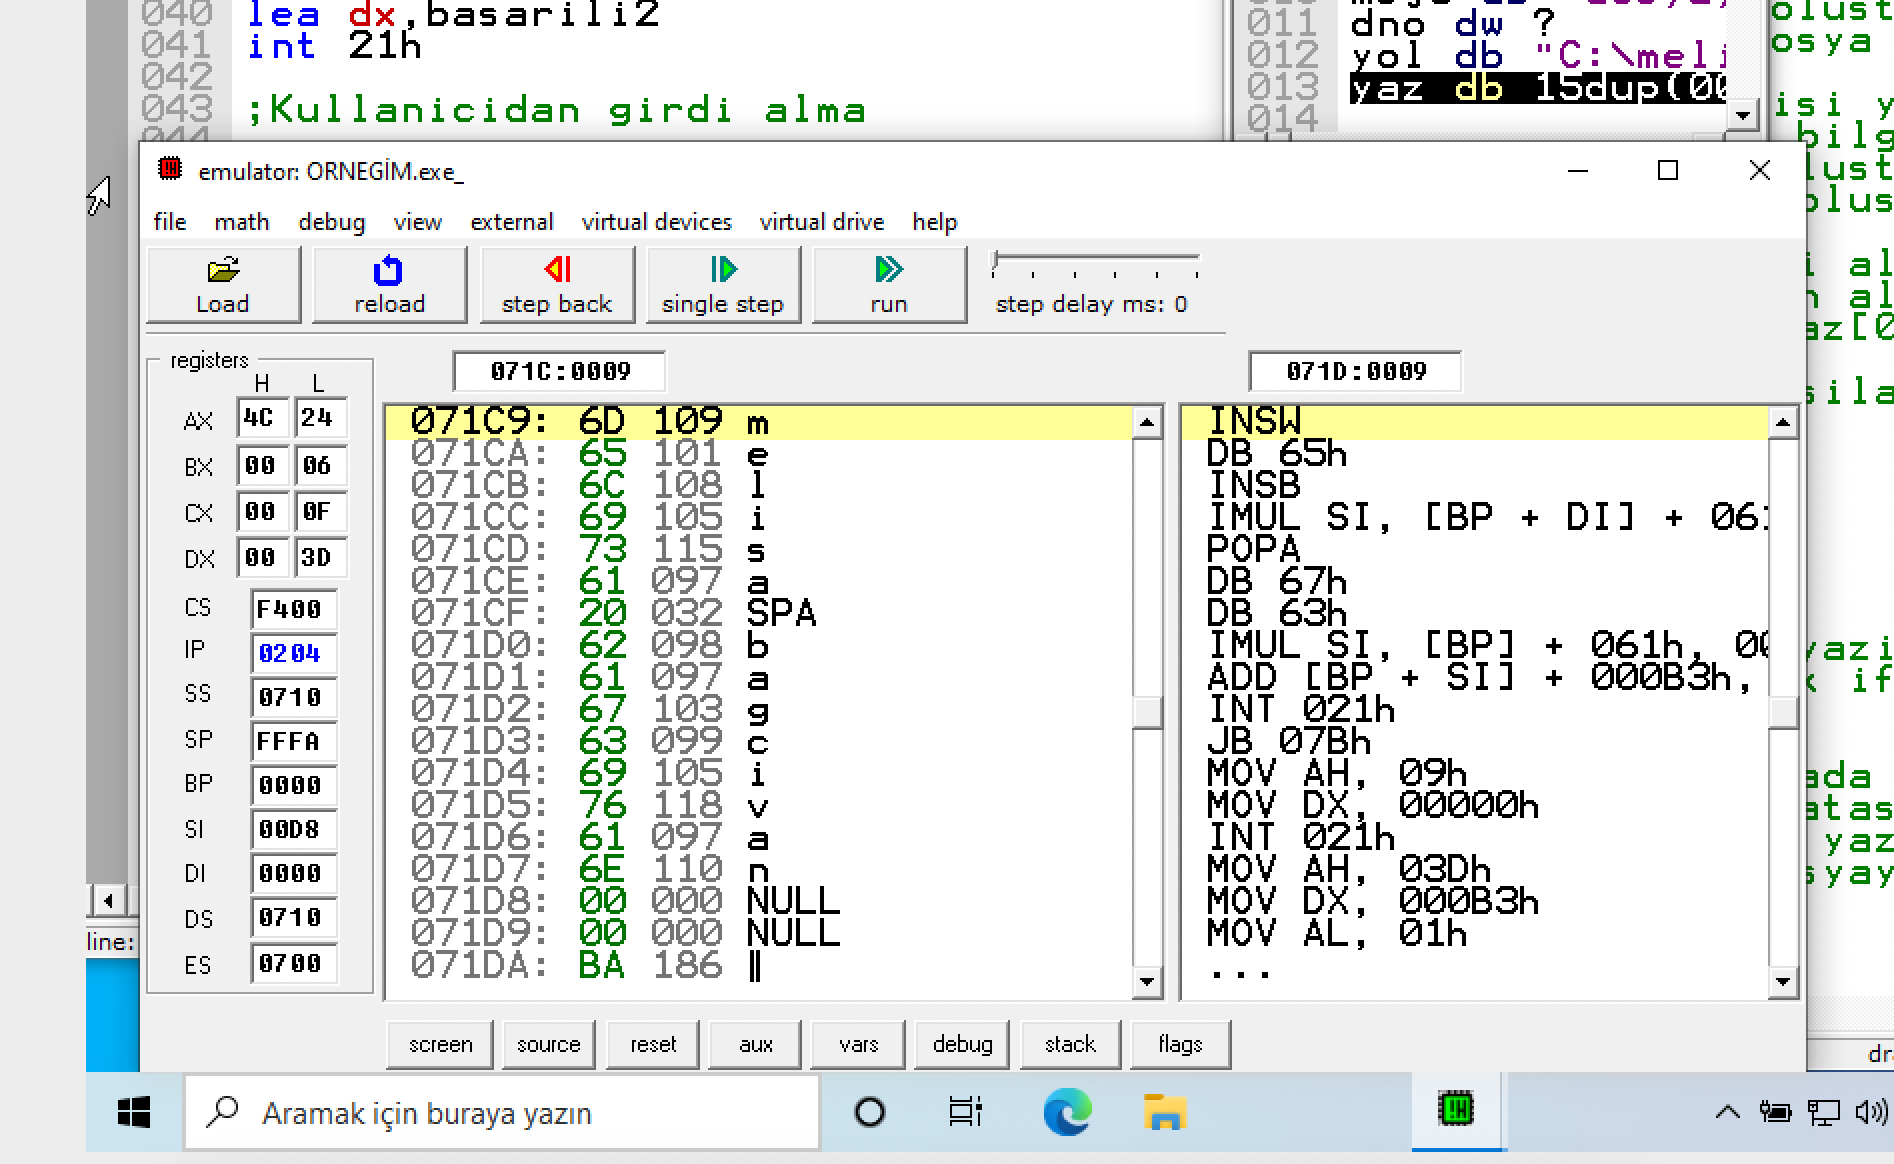
Task: Step back one instruction
Action: [x=556, y=284]
